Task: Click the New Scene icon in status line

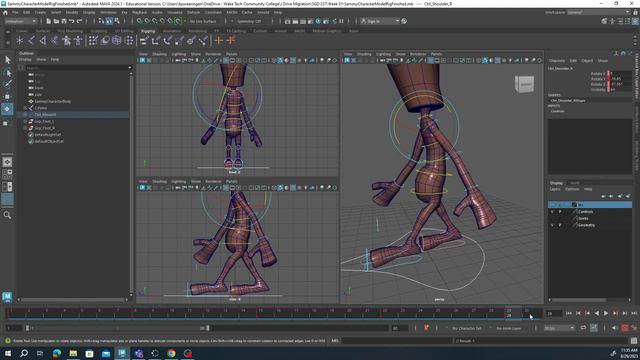Action: pyautogui.click(x=49, y=21)
